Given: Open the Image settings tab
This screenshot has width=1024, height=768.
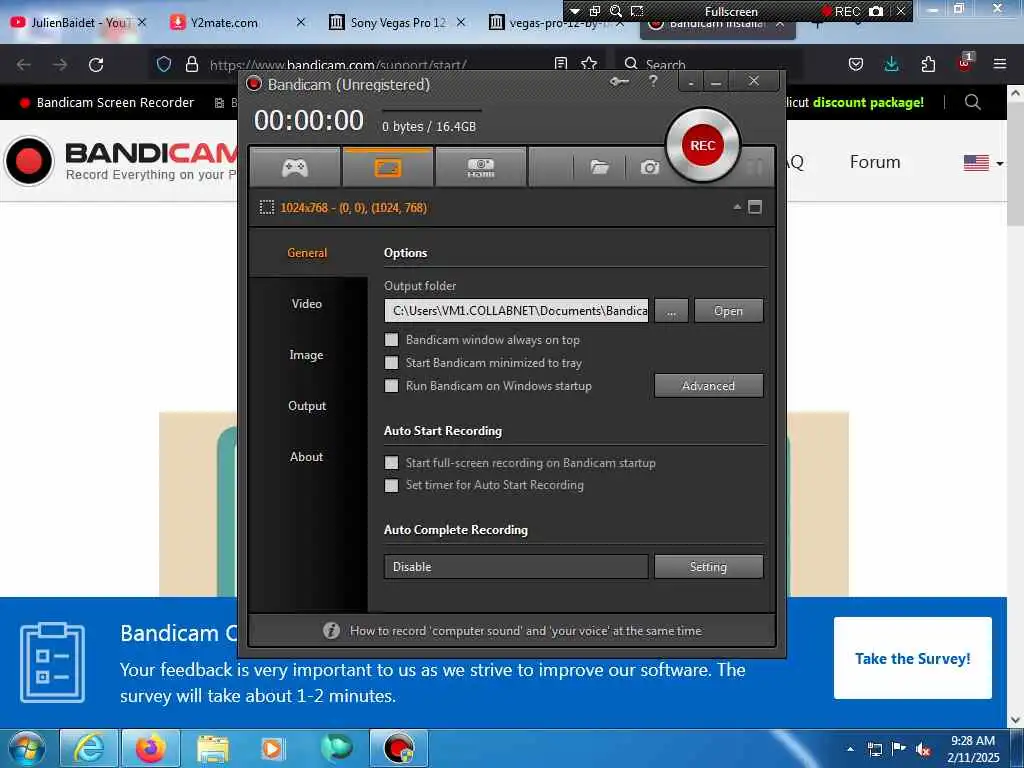Looking at the screenshot, I should (307, 355).
